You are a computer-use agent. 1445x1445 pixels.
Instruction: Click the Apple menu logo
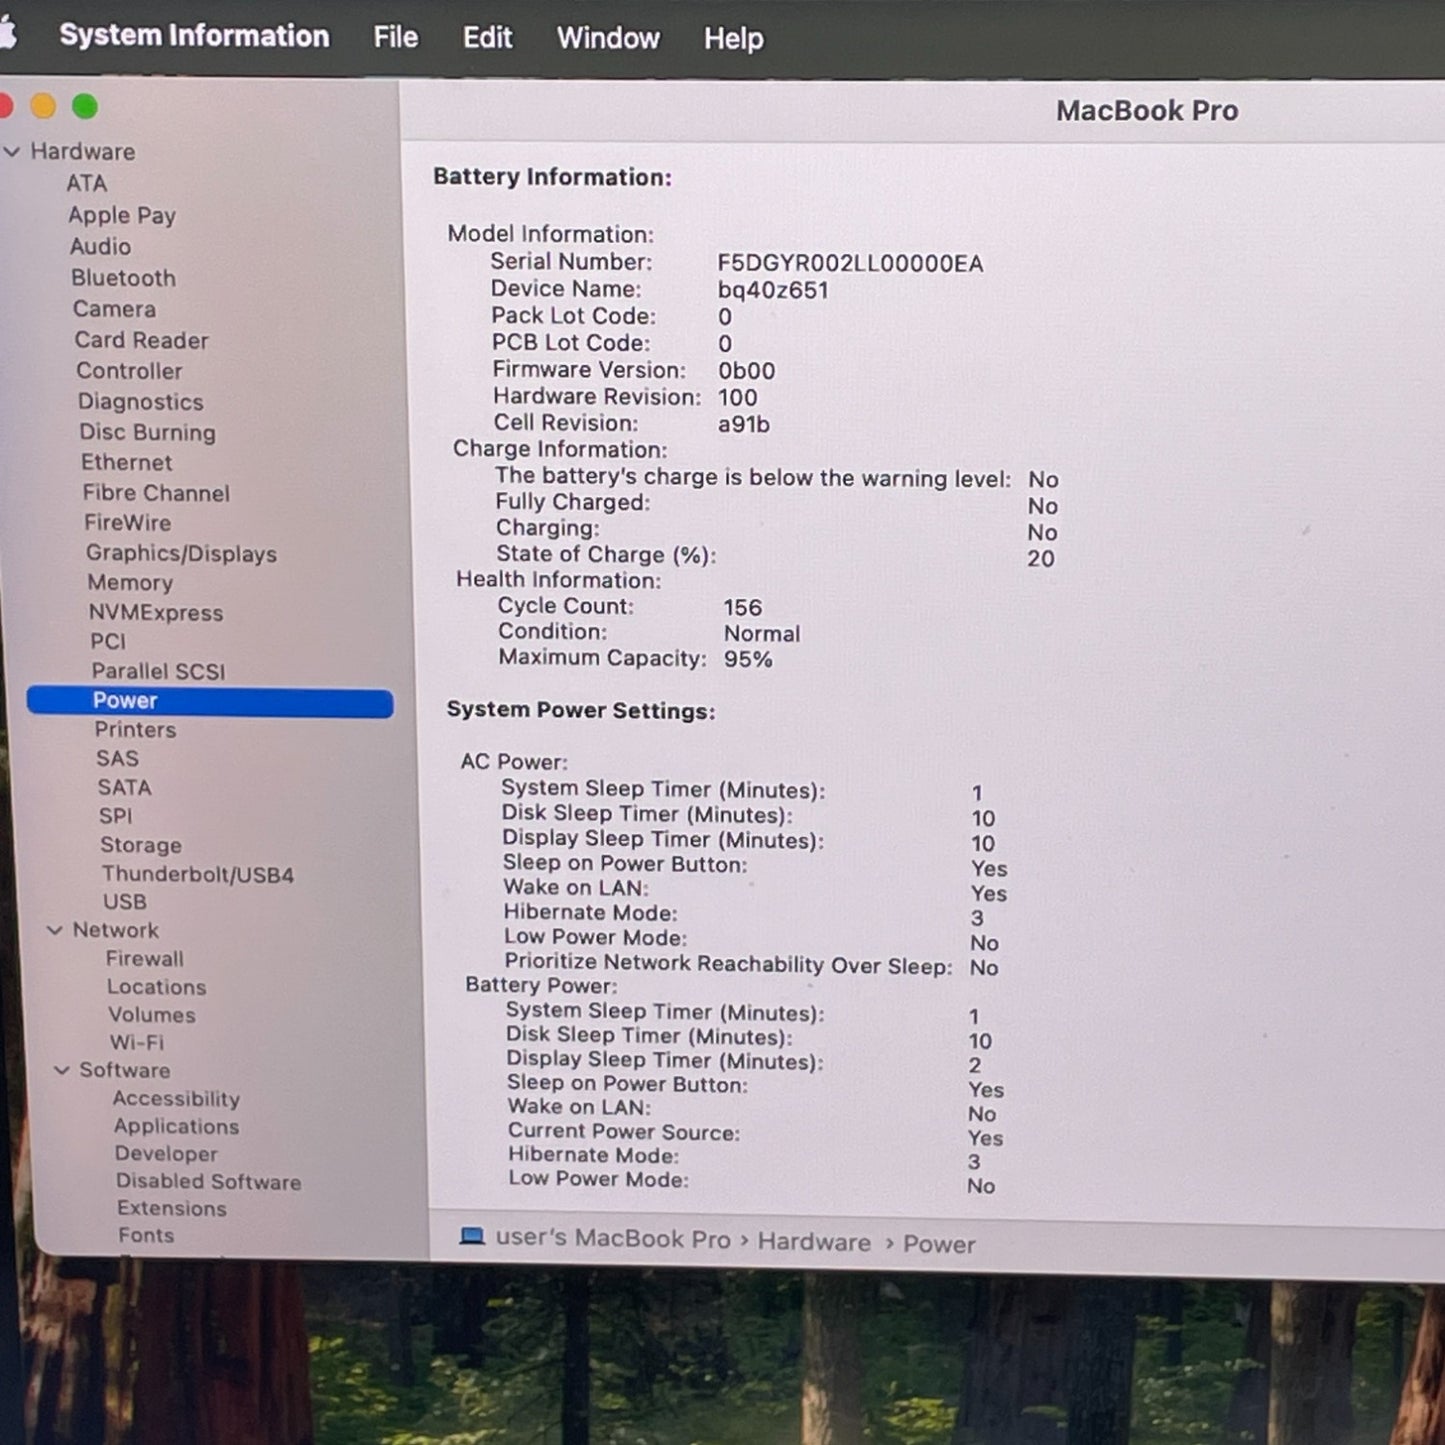7,34
